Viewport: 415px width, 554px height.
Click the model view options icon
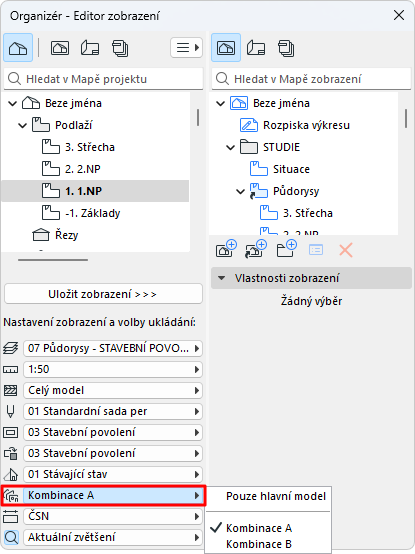click(x=11, y=432)
